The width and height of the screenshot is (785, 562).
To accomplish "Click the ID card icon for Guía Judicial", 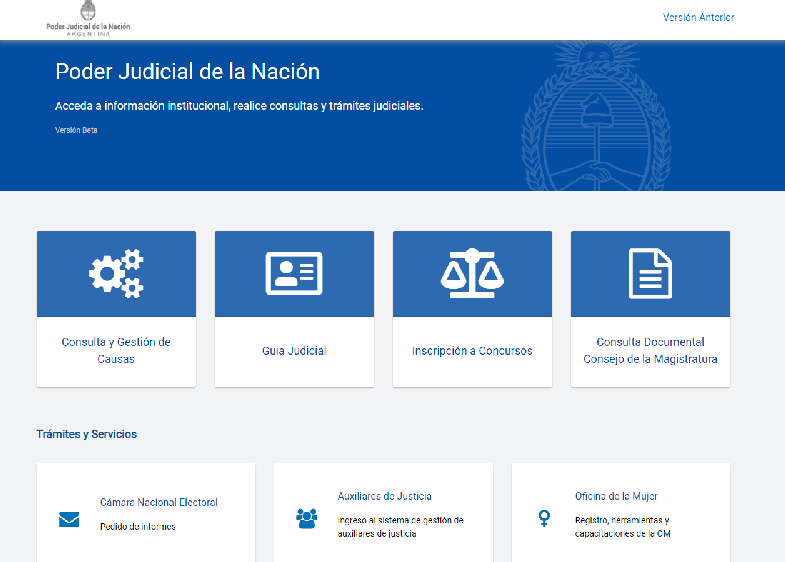I will 294,274.
